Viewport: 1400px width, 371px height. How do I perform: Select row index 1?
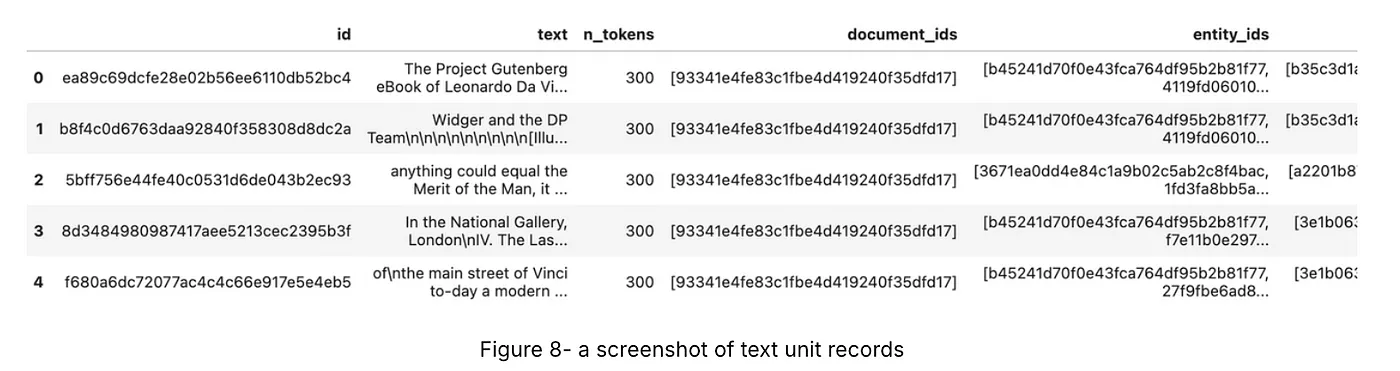coord(38,129)
